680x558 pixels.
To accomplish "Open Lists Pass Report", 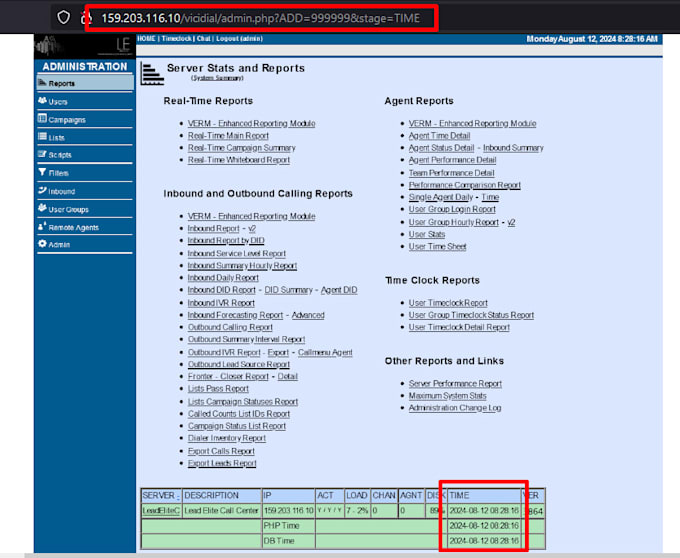I will [x=218, y=389].
